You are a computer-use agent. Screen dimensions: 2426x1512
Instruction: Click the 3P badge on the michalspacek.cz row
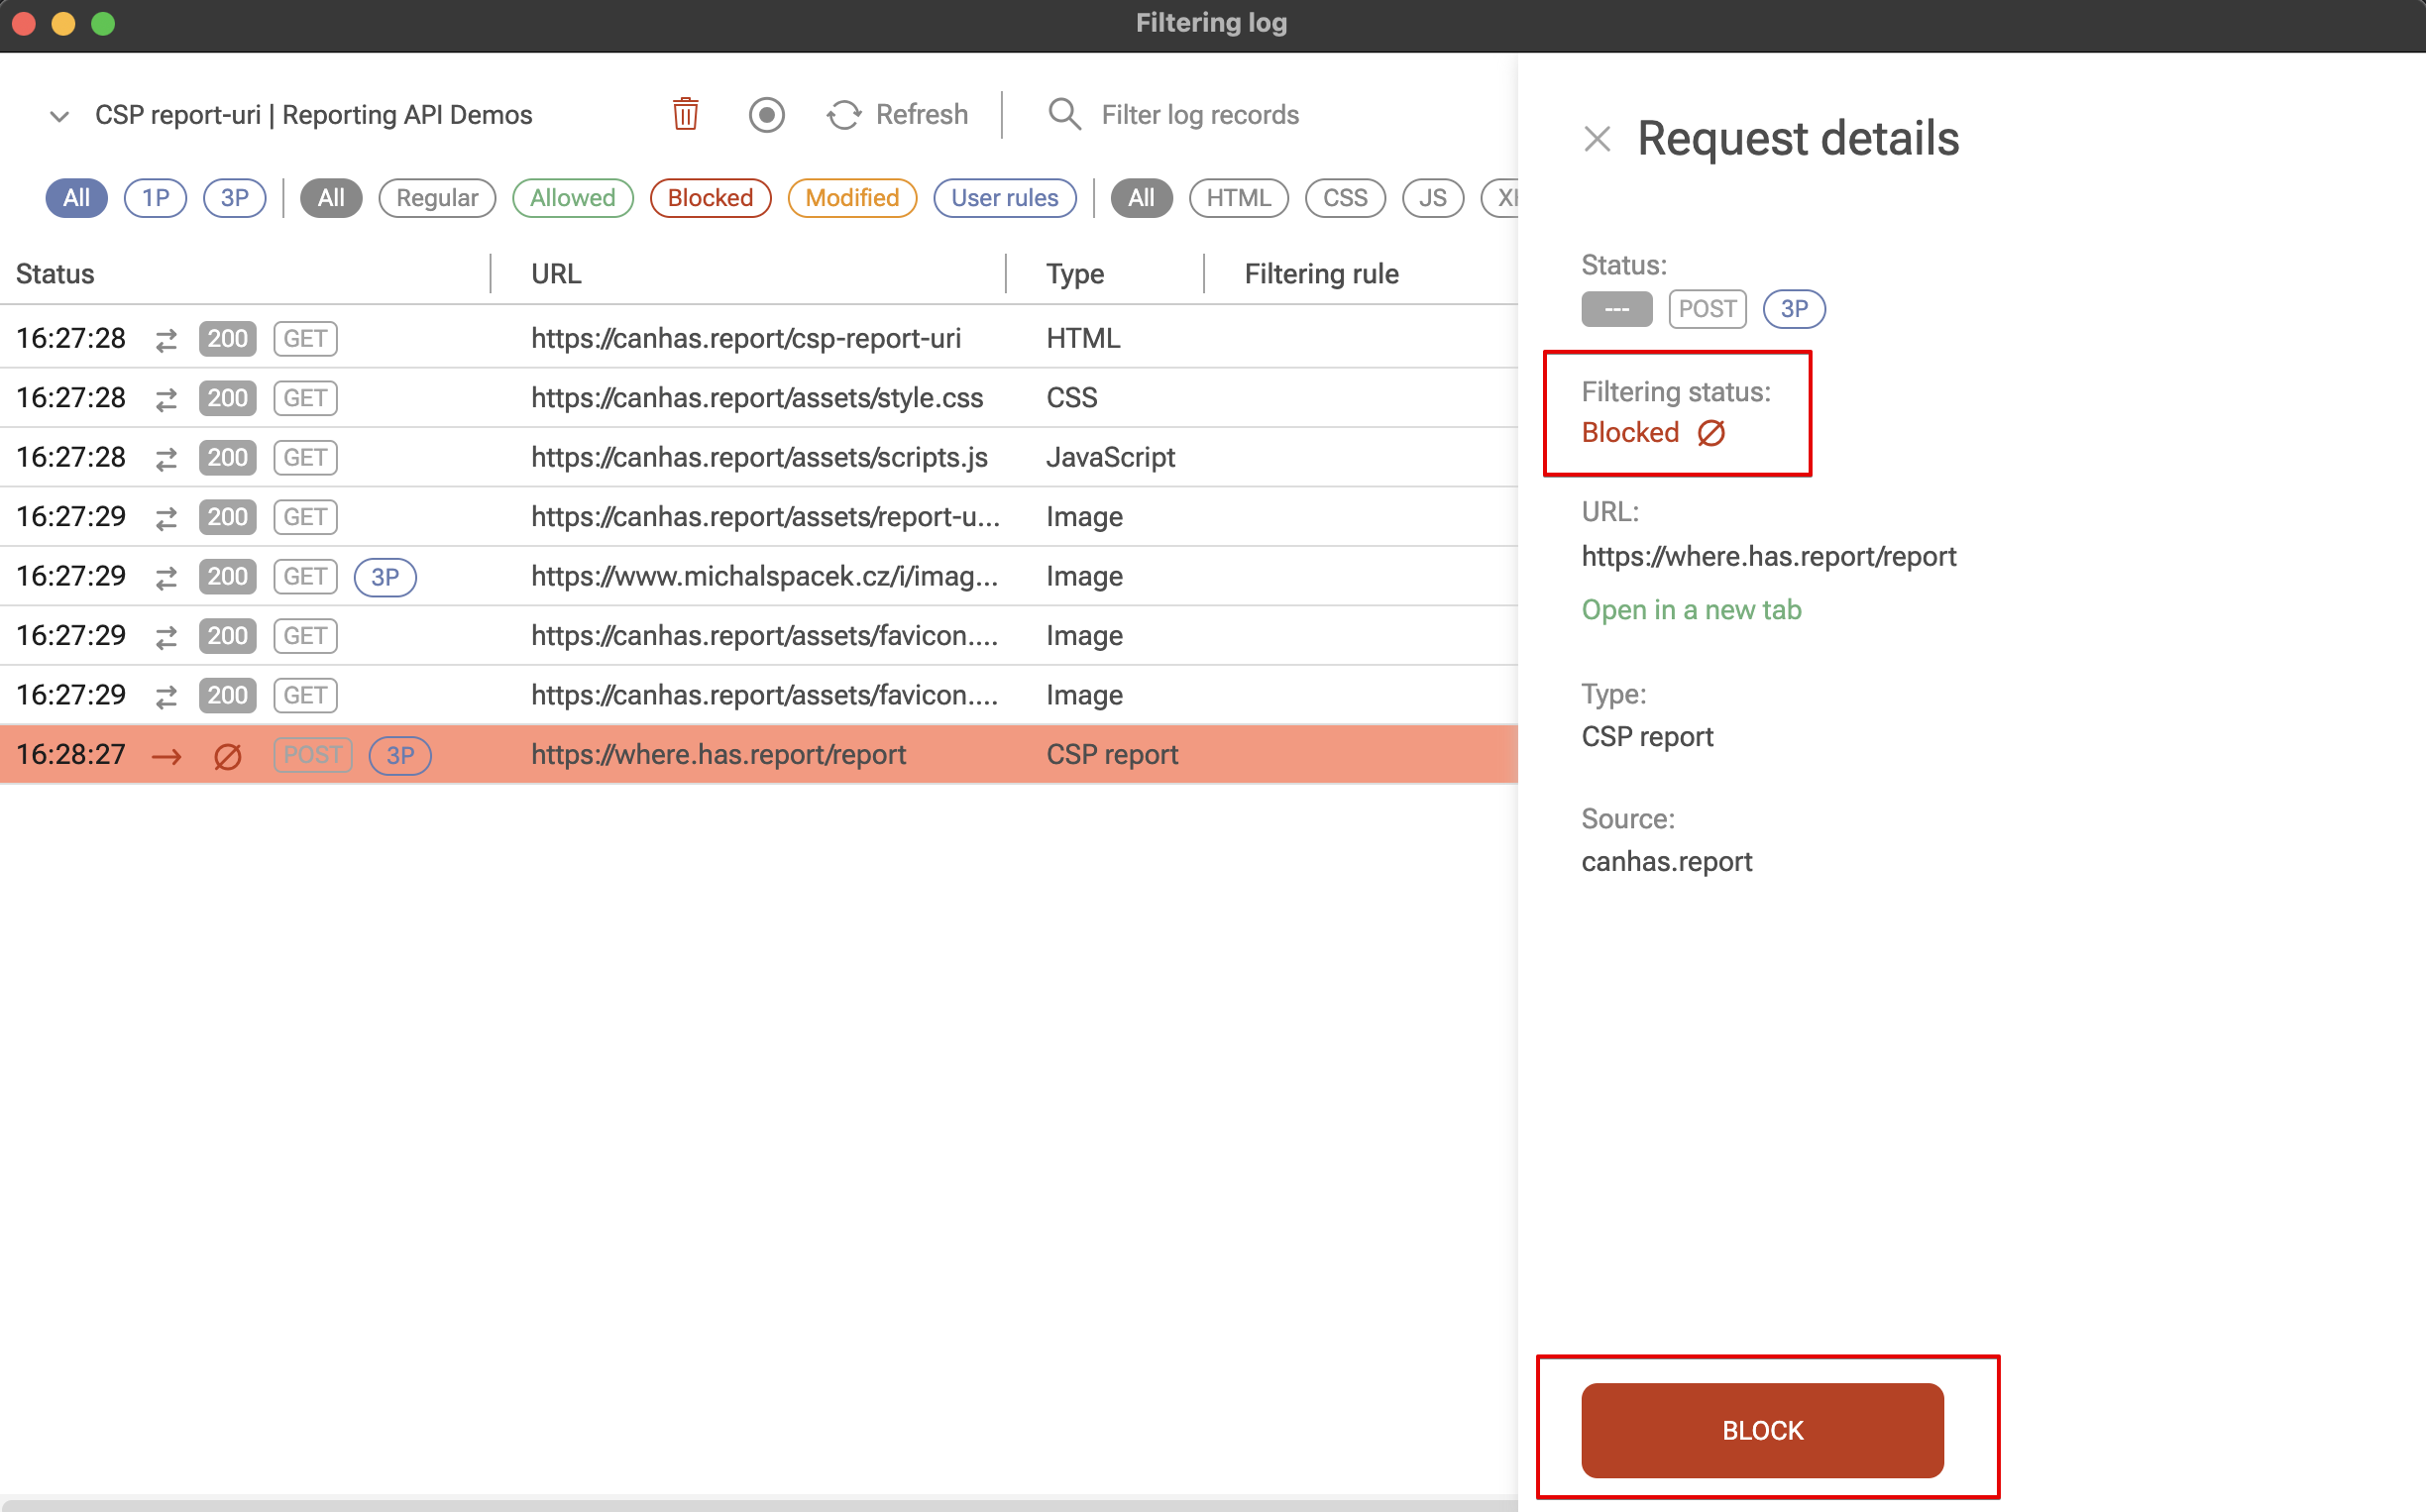[x=386, y=577]
